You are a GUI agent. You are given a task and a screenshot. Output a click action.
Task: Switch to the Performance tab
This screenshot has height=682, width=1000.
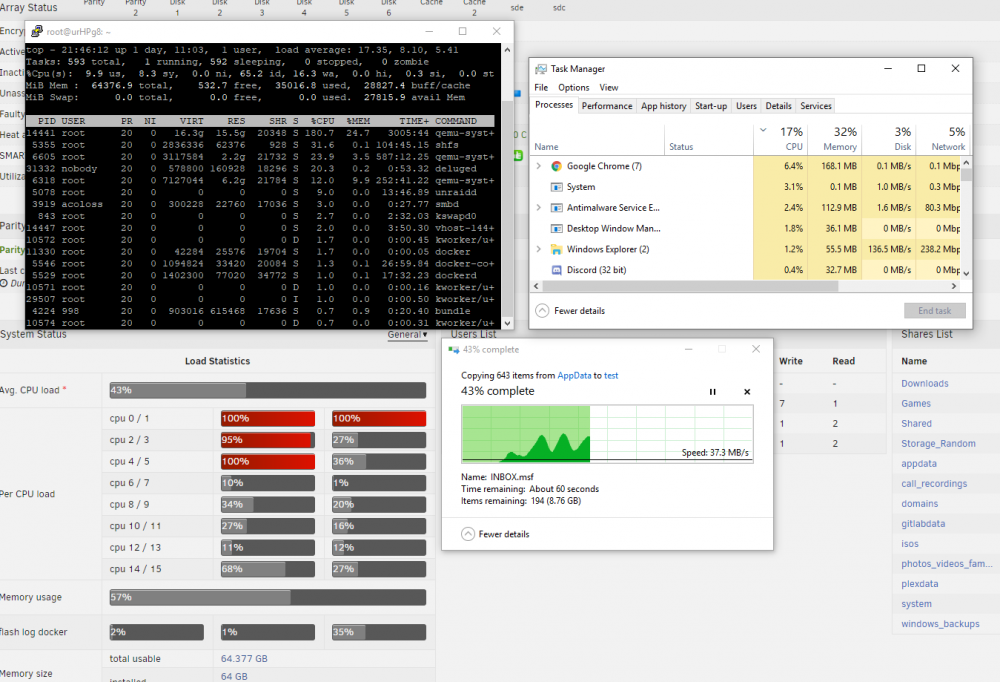pyautogui.click(x=607, y=106)
